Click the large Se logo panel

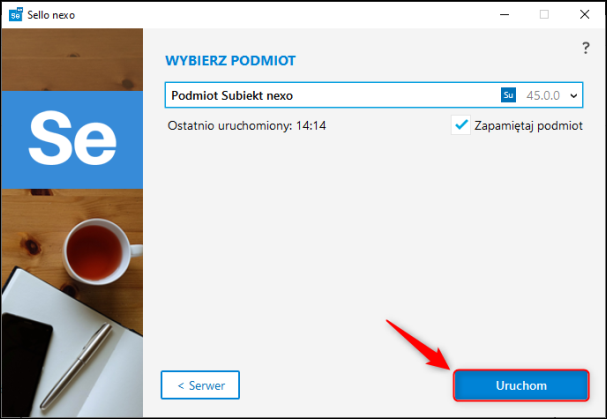click(72, 140)
